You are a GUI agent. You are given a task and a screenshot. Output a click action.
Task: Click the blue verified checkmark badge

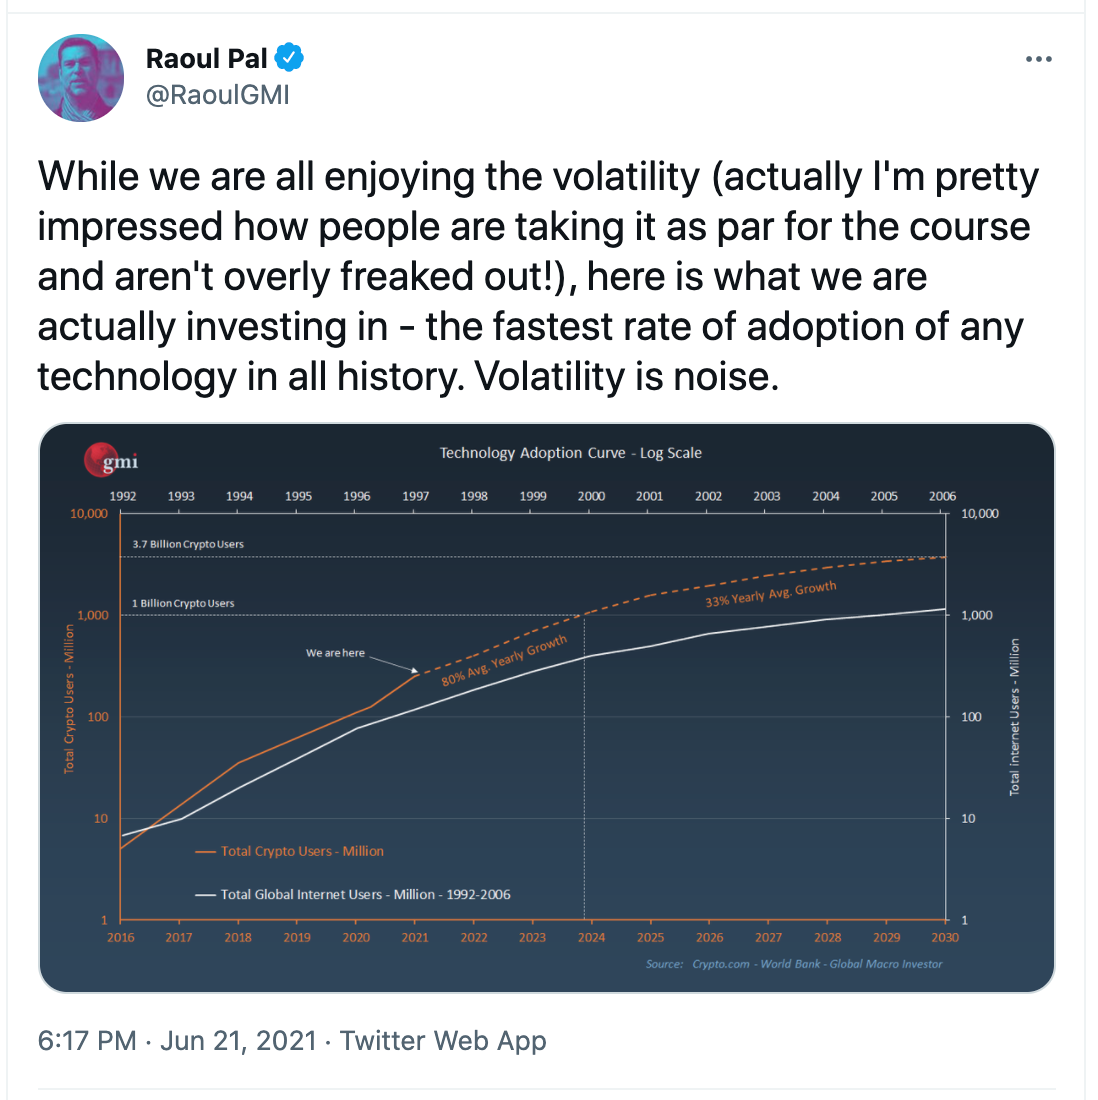tap(289, 58)
